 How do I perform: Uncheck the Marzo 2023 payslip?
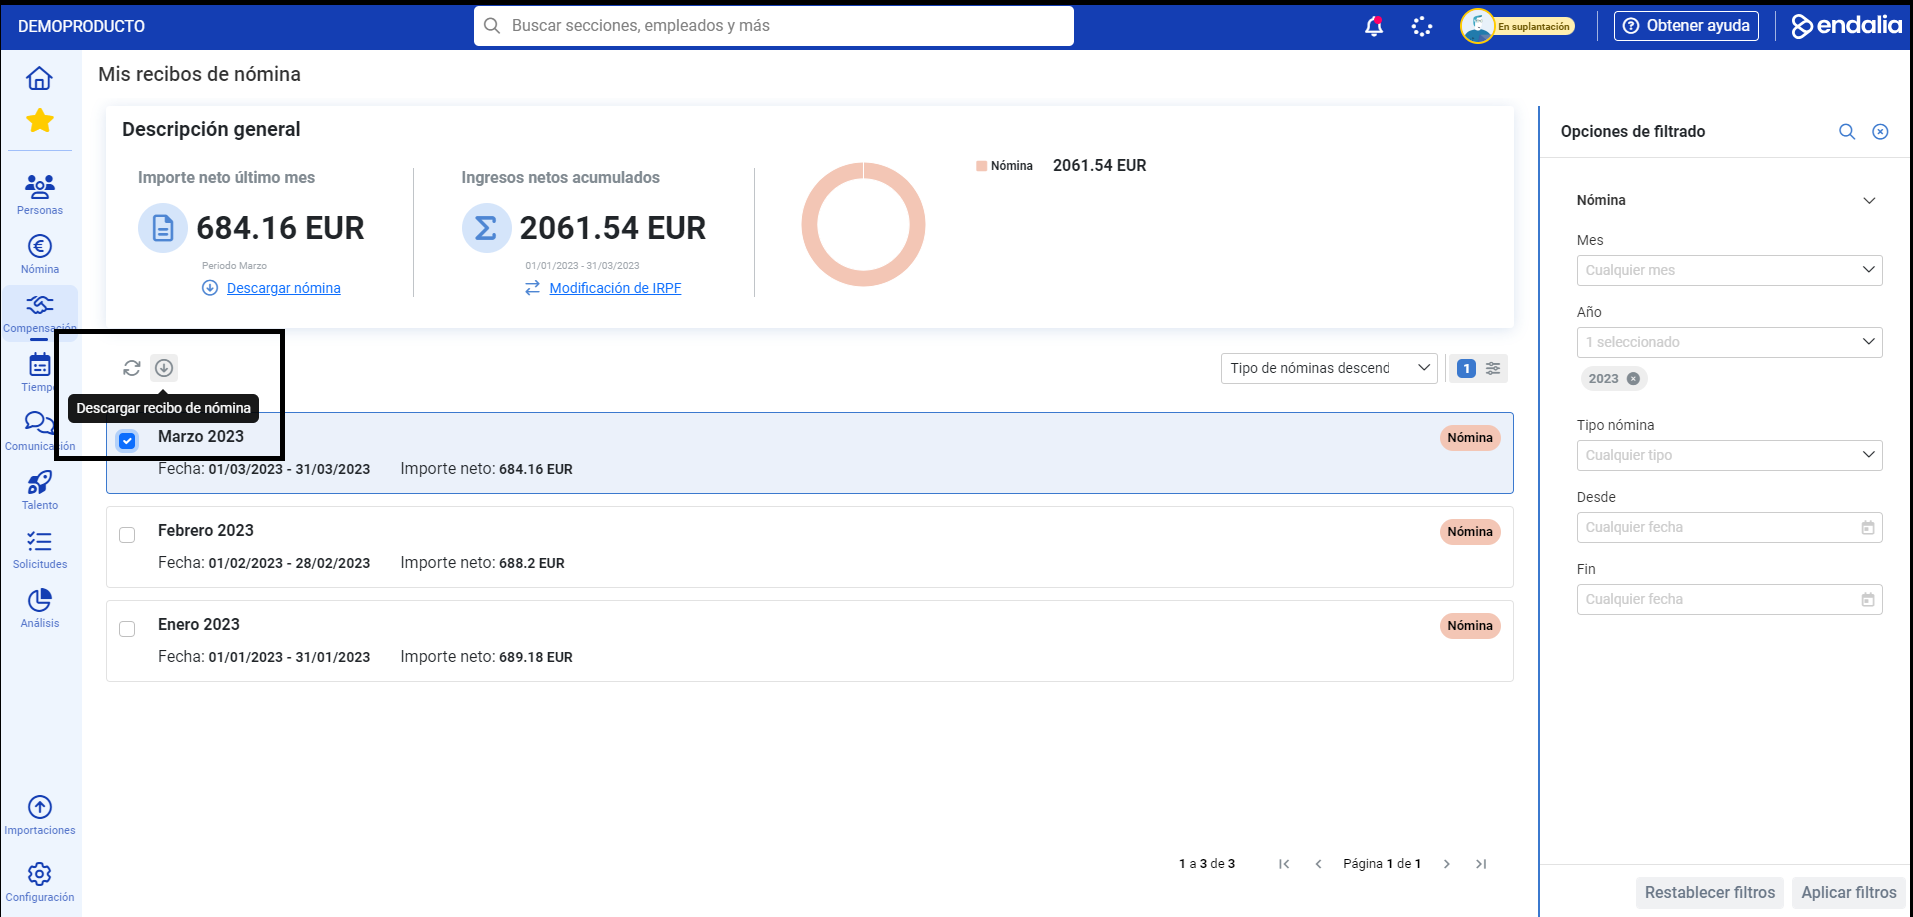[127, 441]
